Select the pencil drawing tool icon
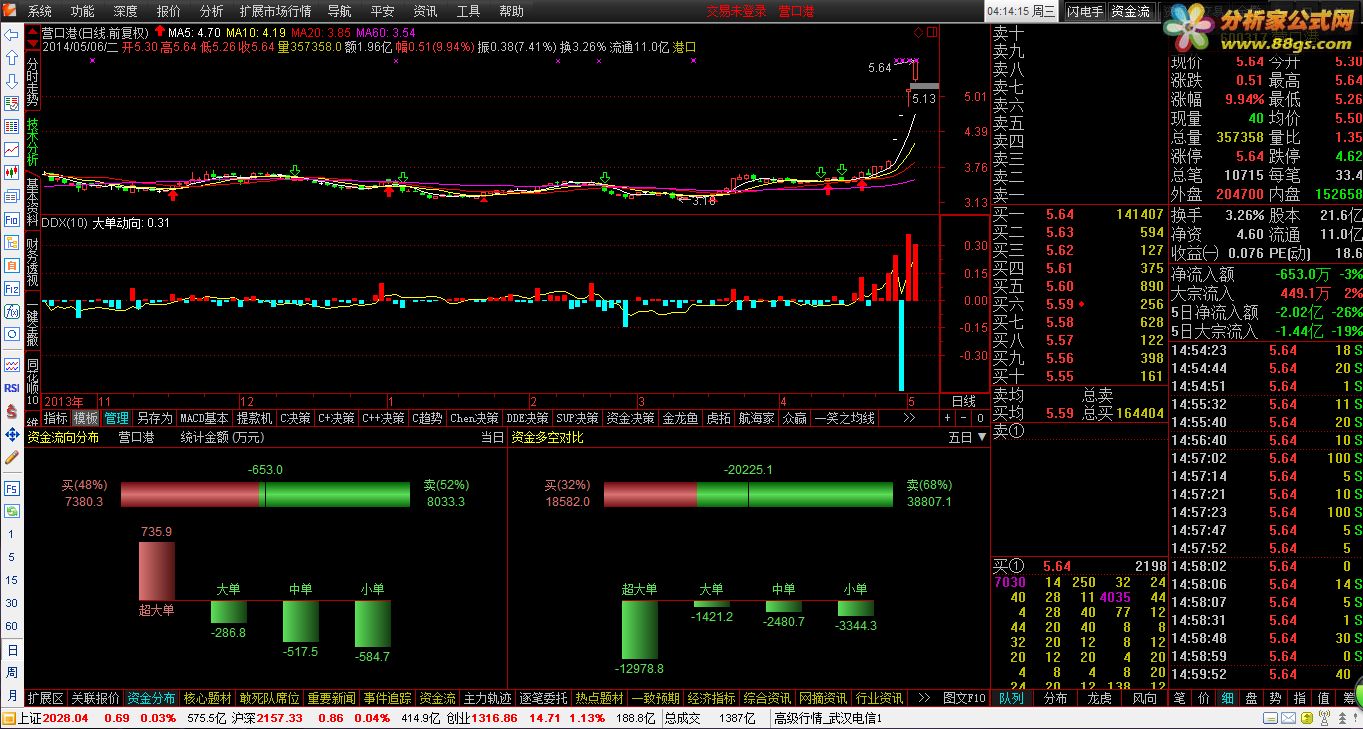 [11, 457]
